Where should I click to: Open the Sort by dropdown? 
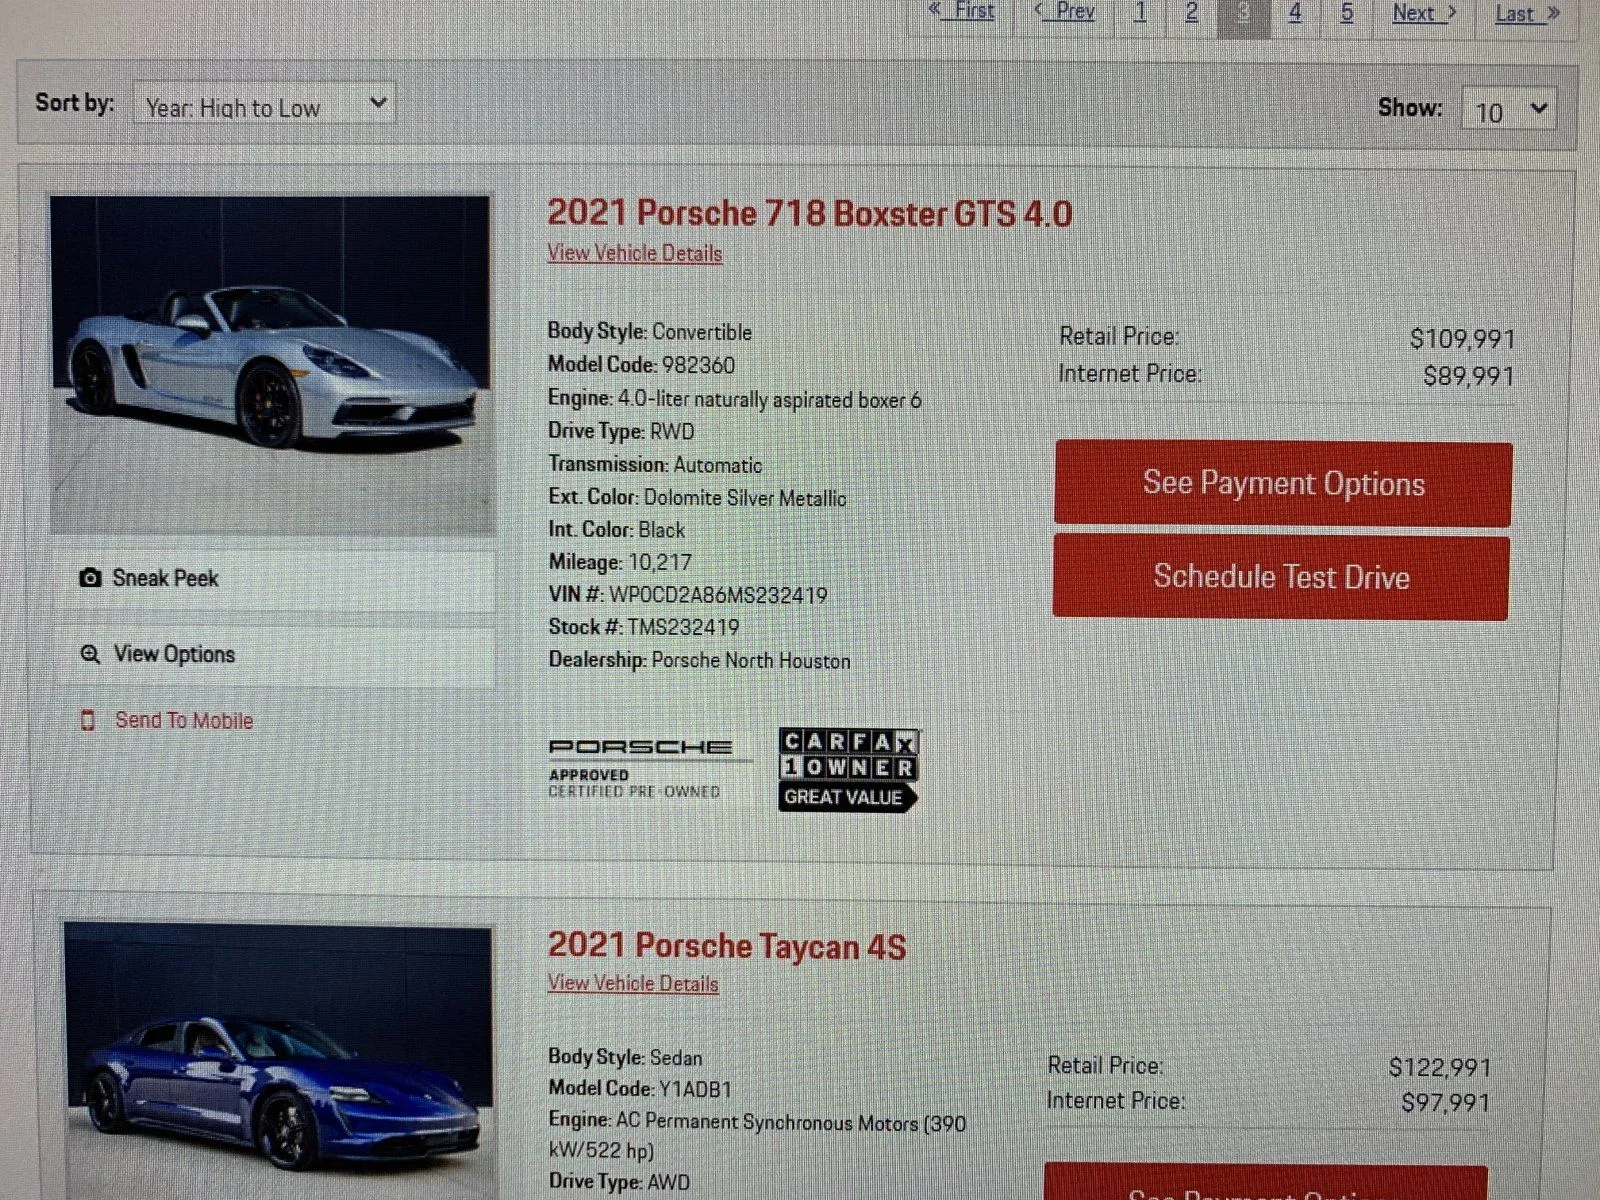point(264,105)
